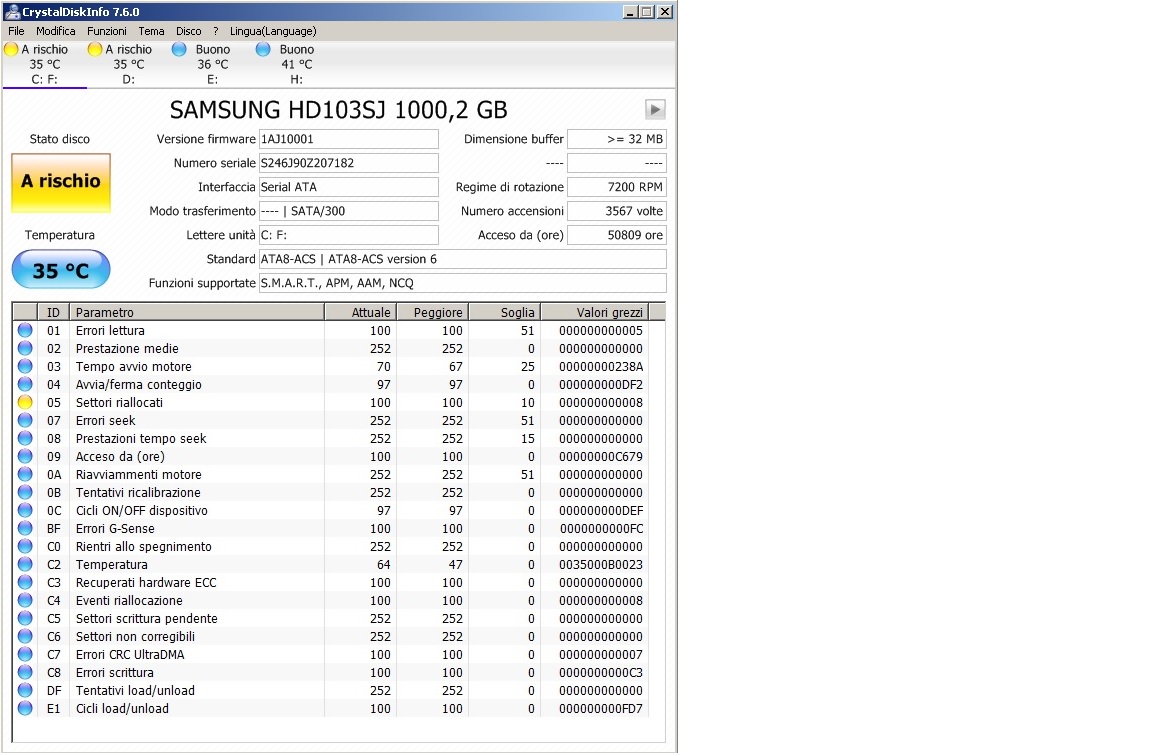Click the status icon for Tempo avvio motore
Viewport: 1152px width, 753px height.
pyautogui.click(x=25, y=367)
